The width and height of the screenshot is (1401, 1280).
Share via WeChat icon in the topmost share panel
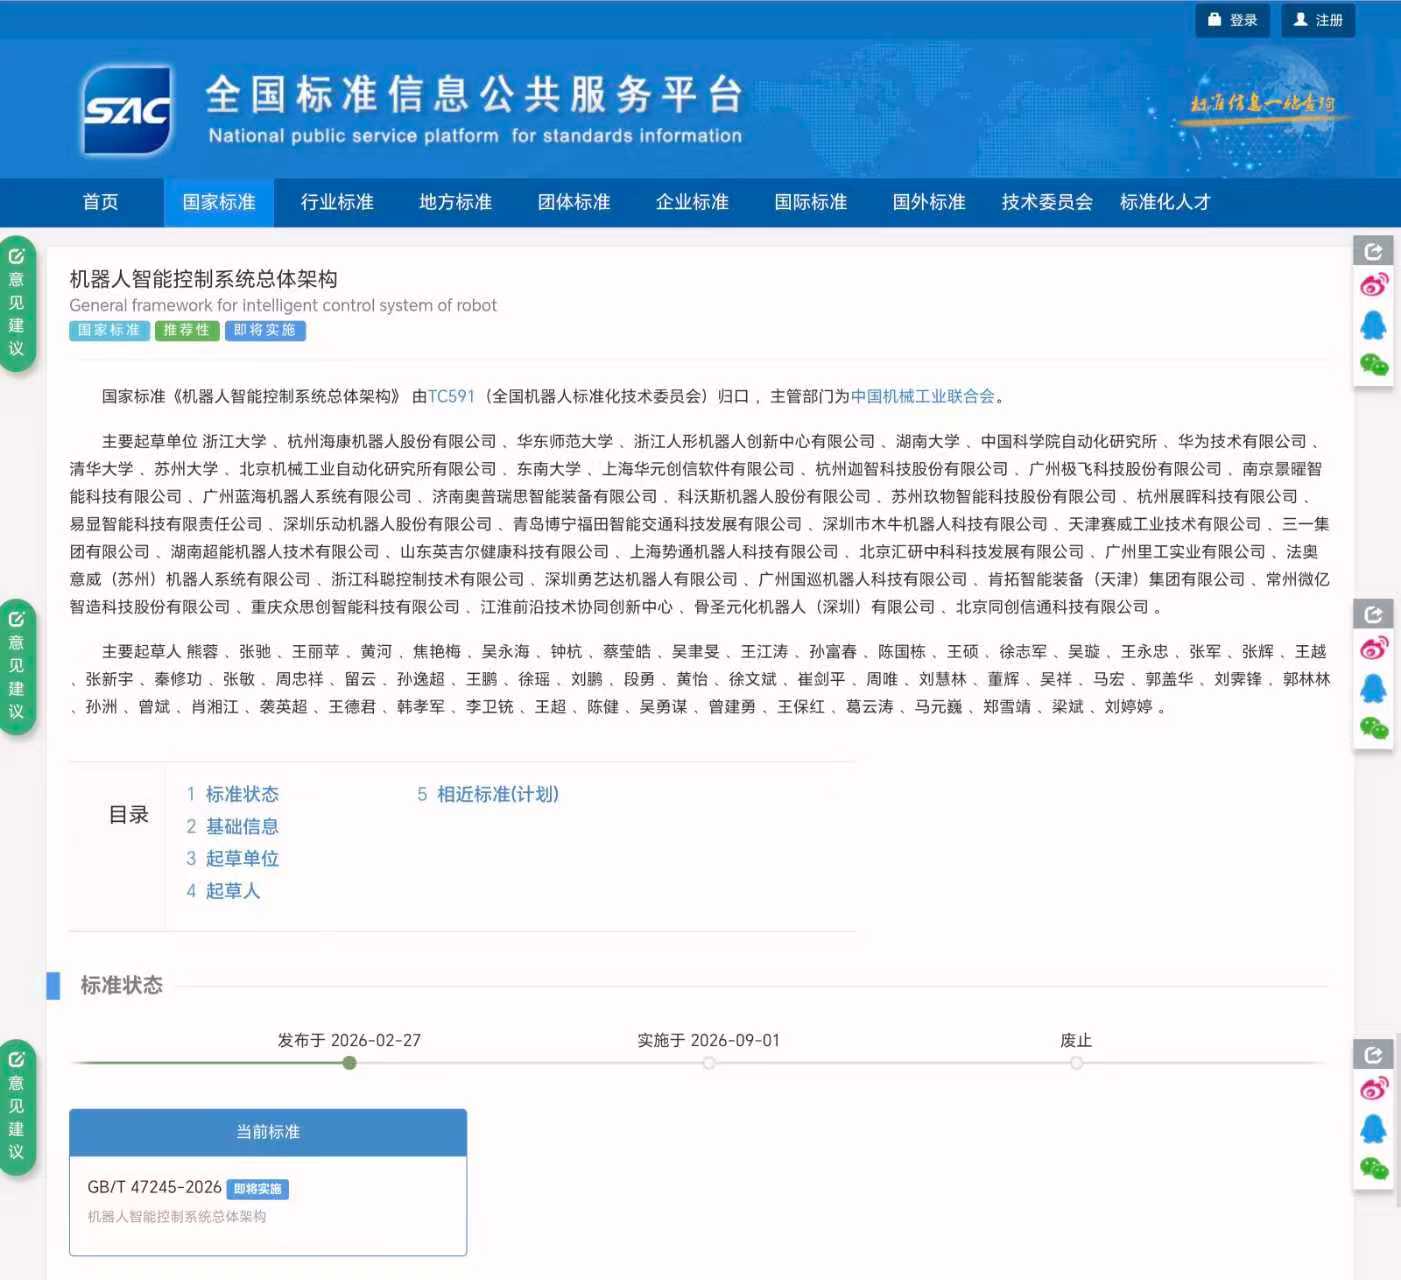click(1373, 365)
